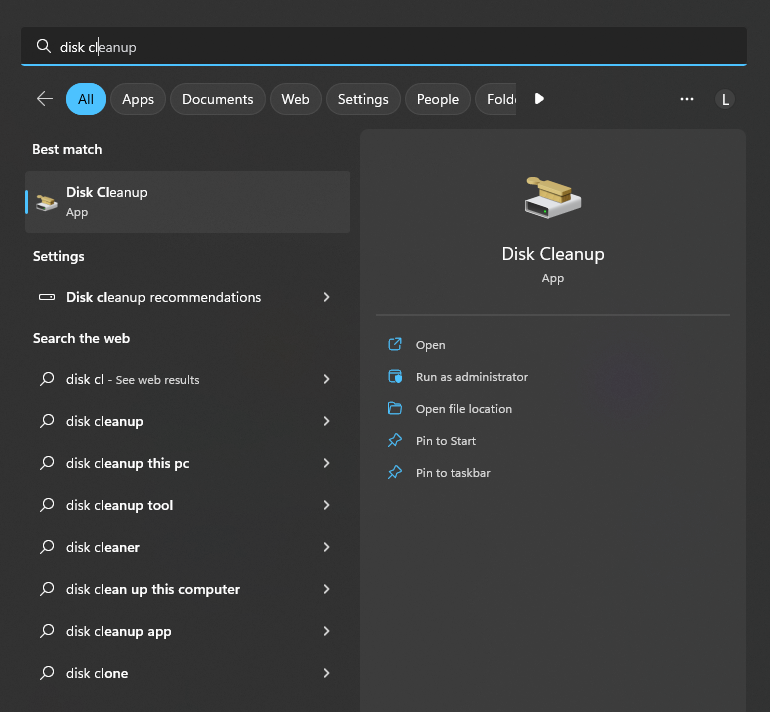Viewport: 770px width, 712px height.
Task: Show more filter tabs with play arrow
Action: [539, 99]
